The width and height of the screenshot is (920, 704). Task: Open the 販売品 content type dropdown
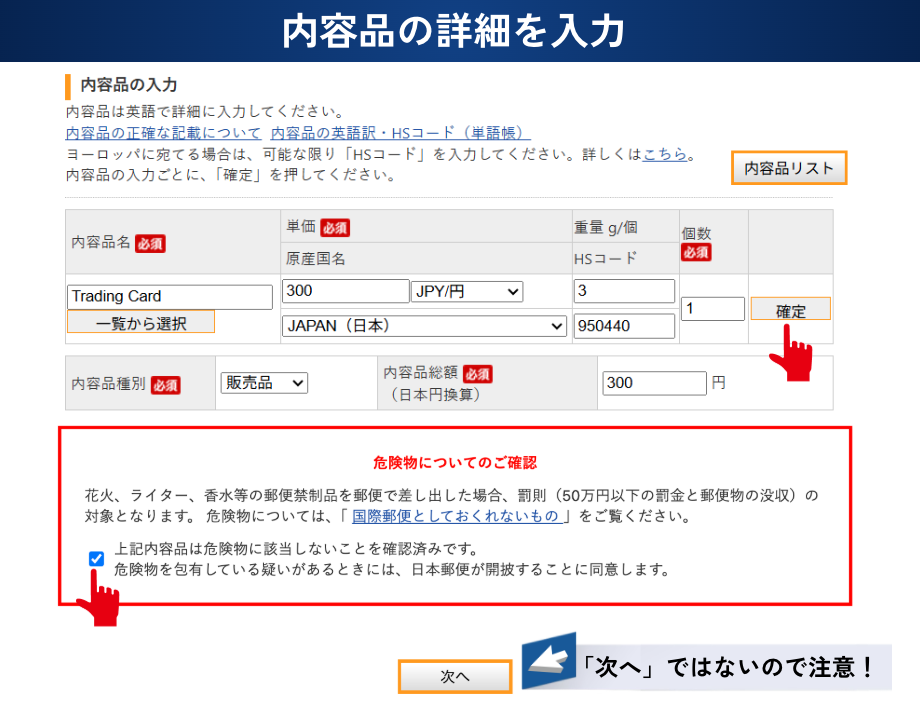tap(264, 383)
